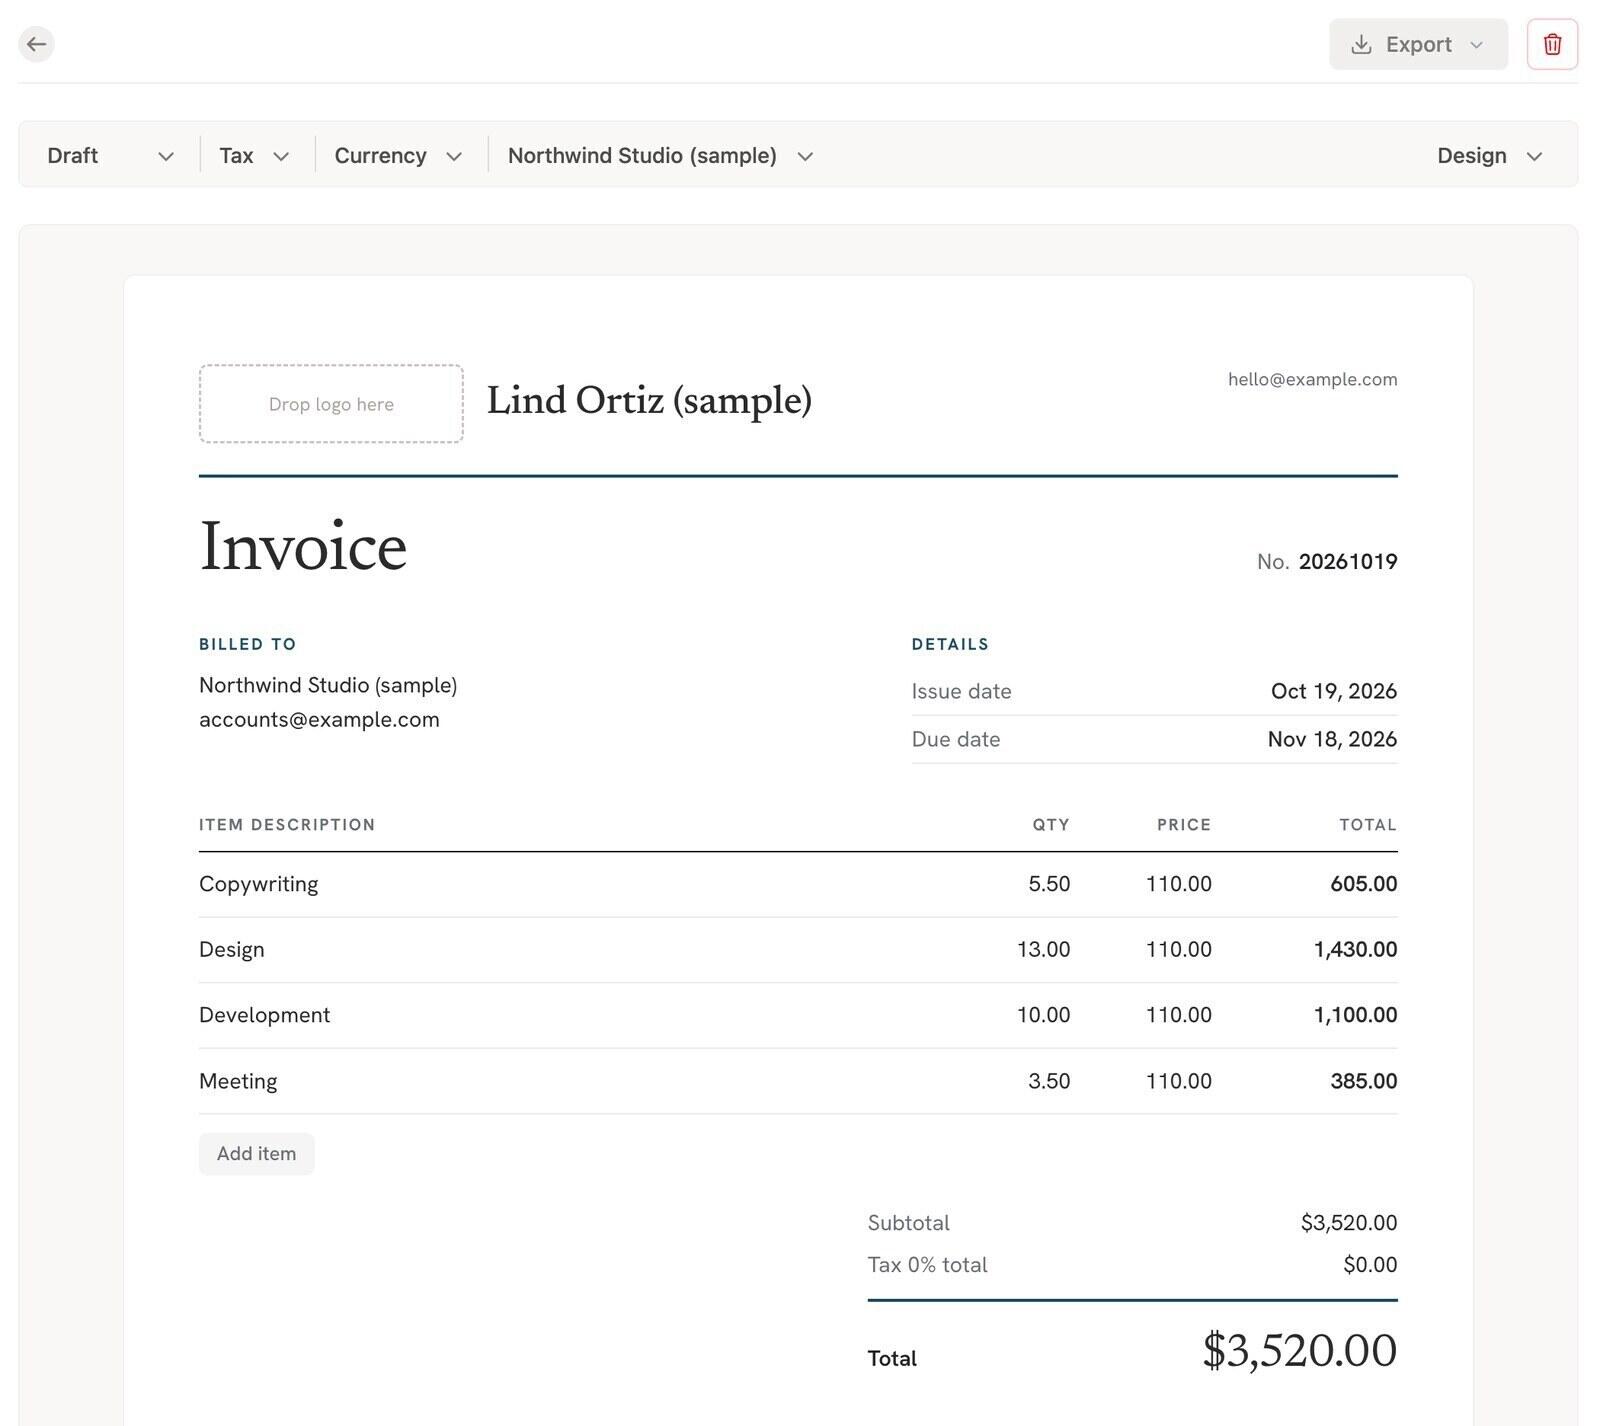Edit Design quantity 13.00

[x=1043, y=950]
